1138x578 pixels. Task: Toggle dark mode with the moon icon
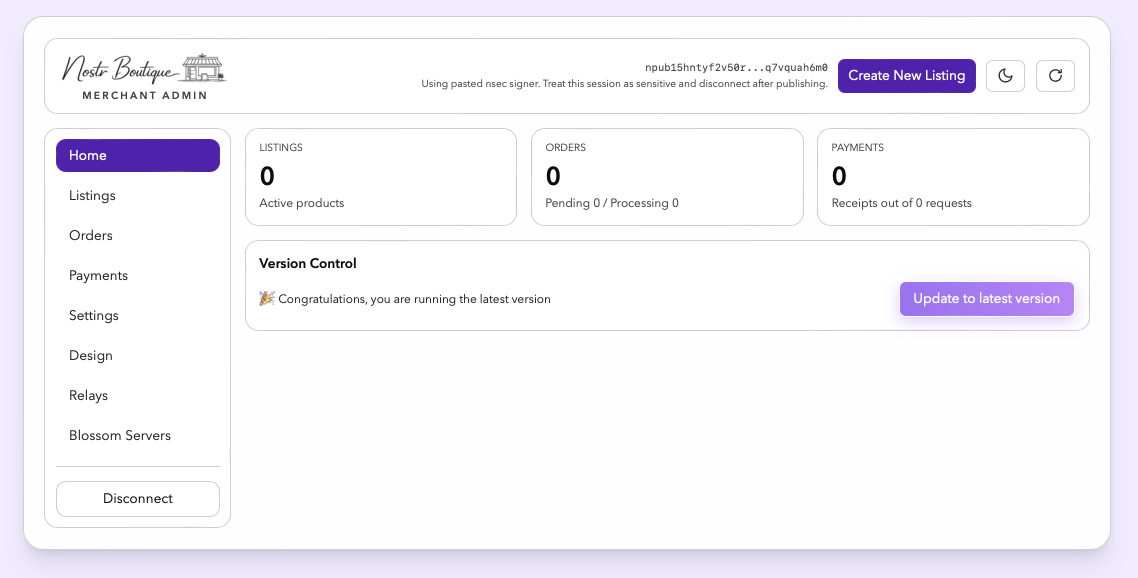1005,75
